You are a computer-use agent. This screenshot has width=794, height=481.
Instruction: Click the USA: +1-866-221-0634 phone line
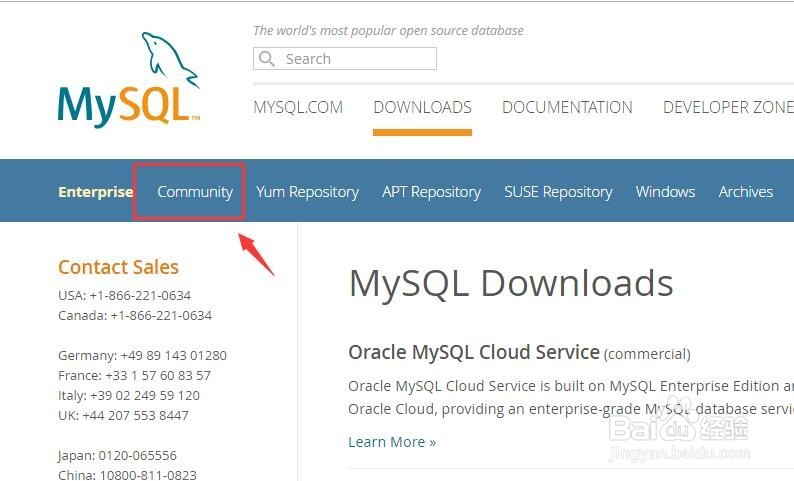pos(125,295)
